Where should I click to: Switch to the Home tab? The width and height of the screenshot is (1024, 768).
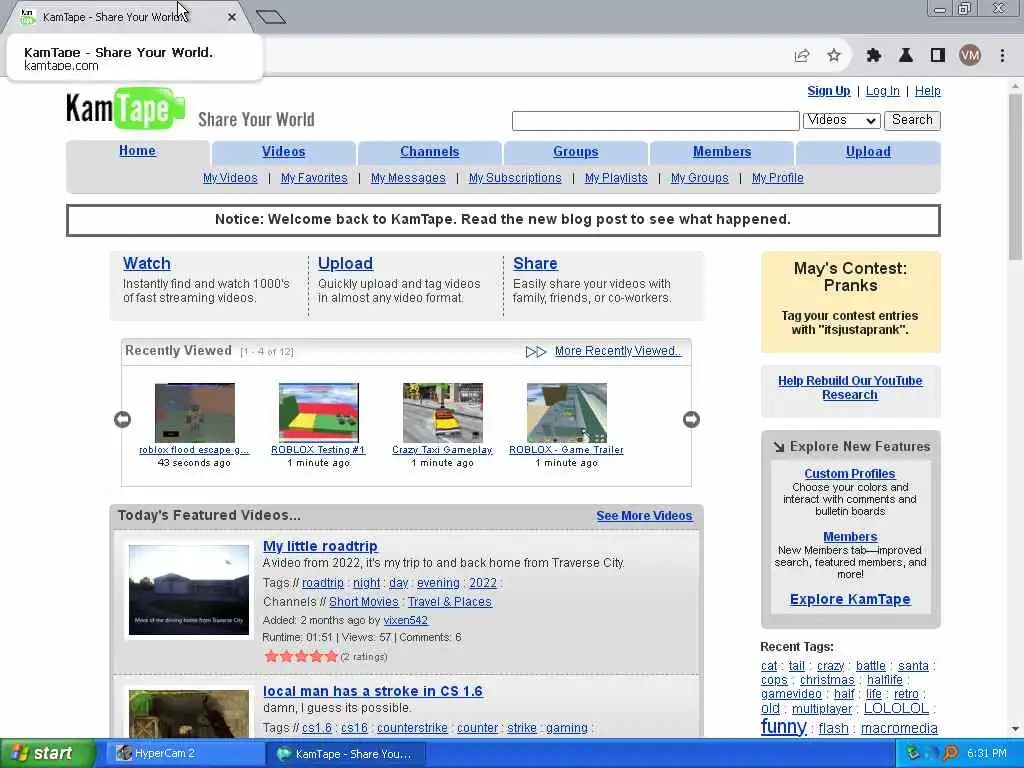(137, 151)
